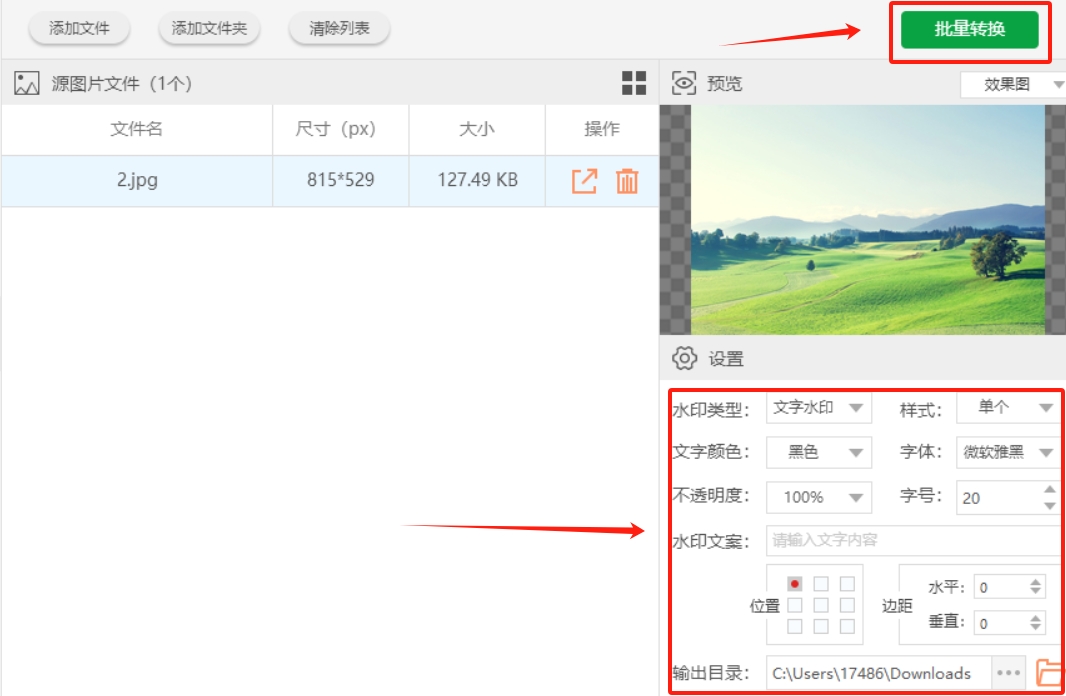Click the settings gear icon
The height and width of the screenshot is (696, 1066).
pyautogui.click(x=685, y=358)
